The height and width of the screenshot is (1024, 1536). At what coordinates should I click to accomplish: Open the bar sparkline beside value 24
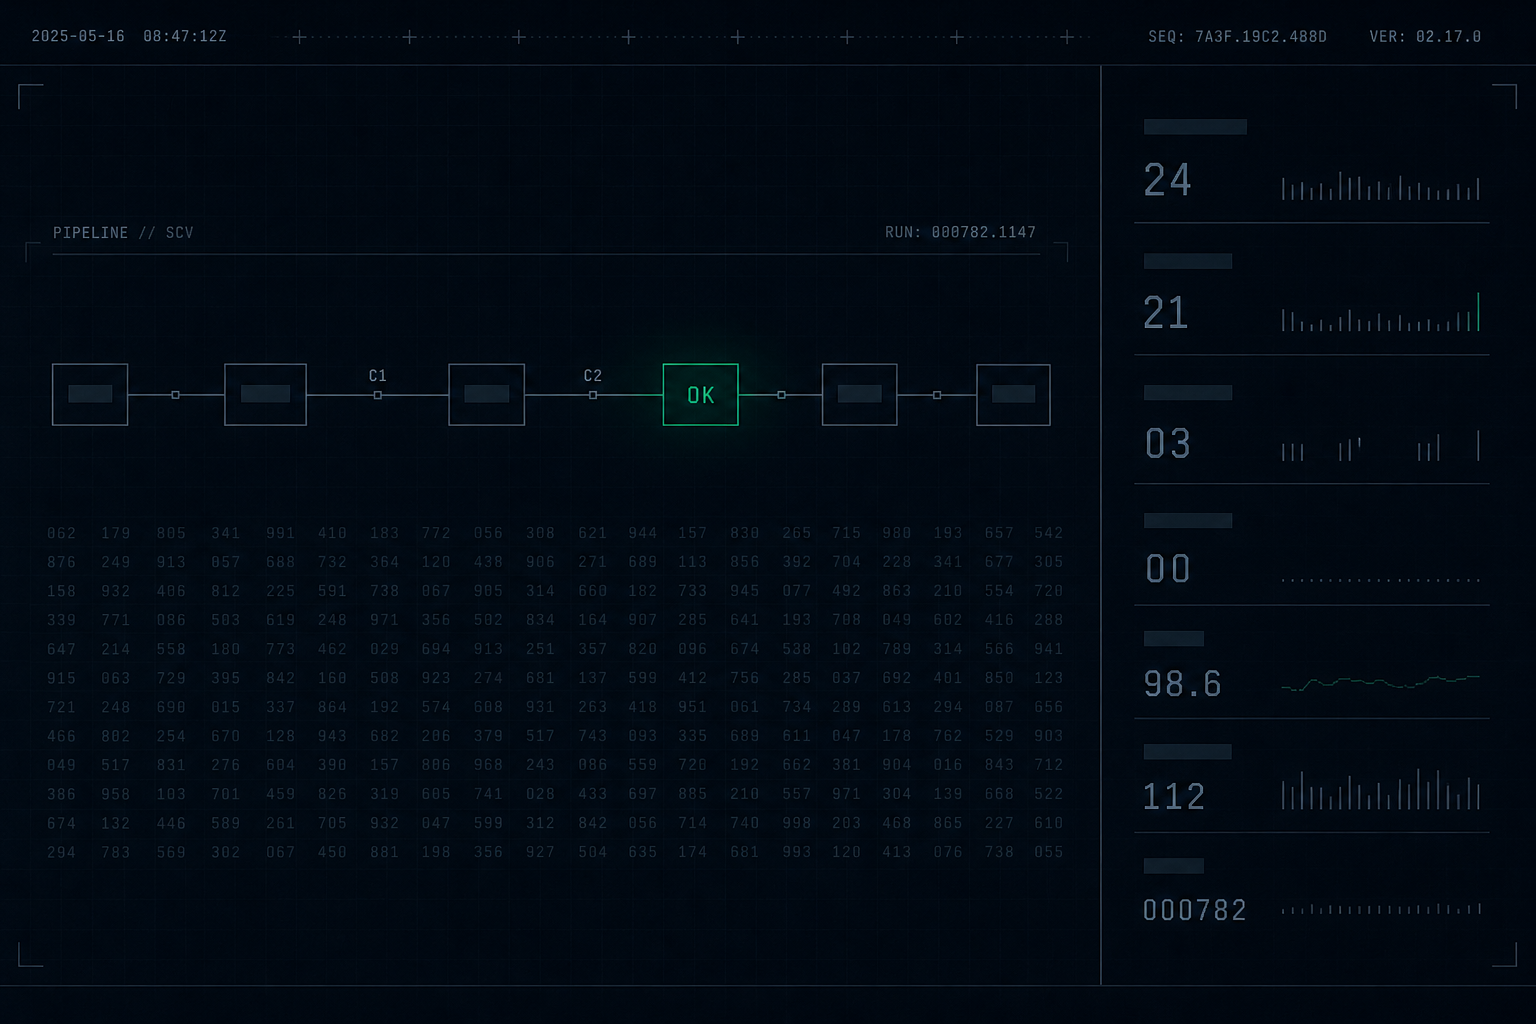pyautogui.click(x=1380, y=186)
